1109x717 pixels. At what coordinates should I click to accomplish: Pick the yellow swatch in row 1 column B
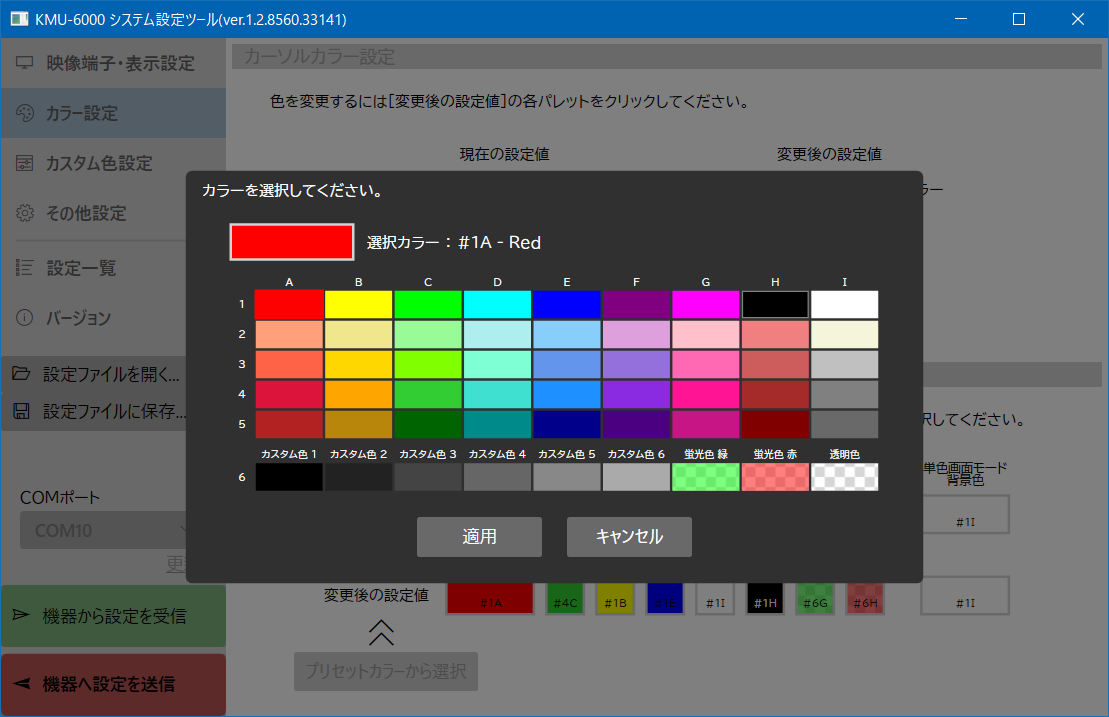click(358, 304)
